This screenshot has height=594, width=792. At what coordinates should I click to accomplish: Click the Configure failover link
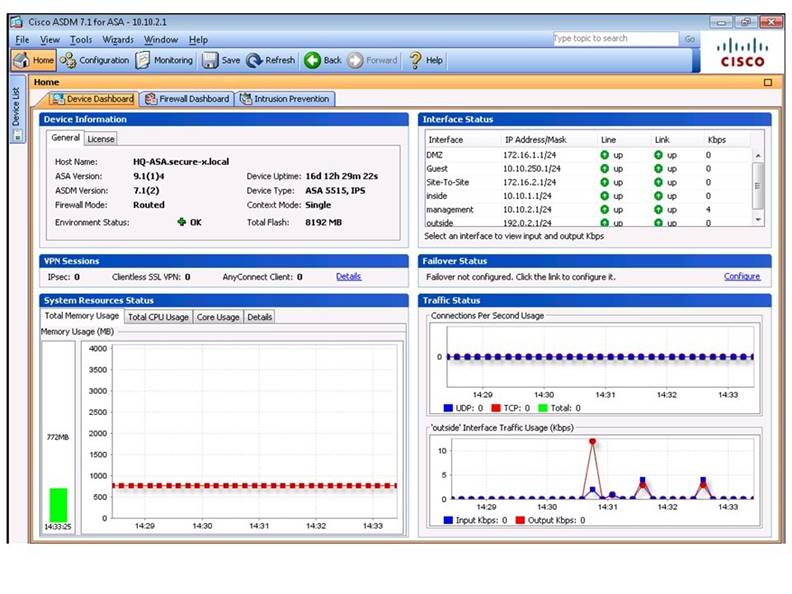click(741, 277)
